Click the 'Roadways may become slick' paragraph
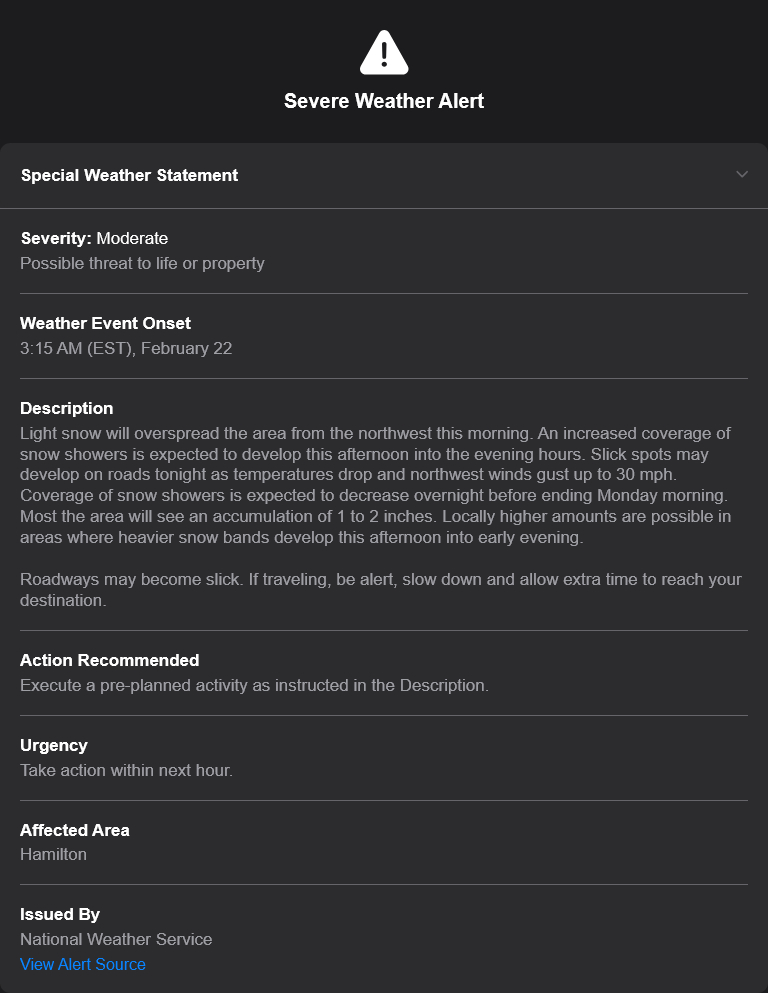 [380, 590]
